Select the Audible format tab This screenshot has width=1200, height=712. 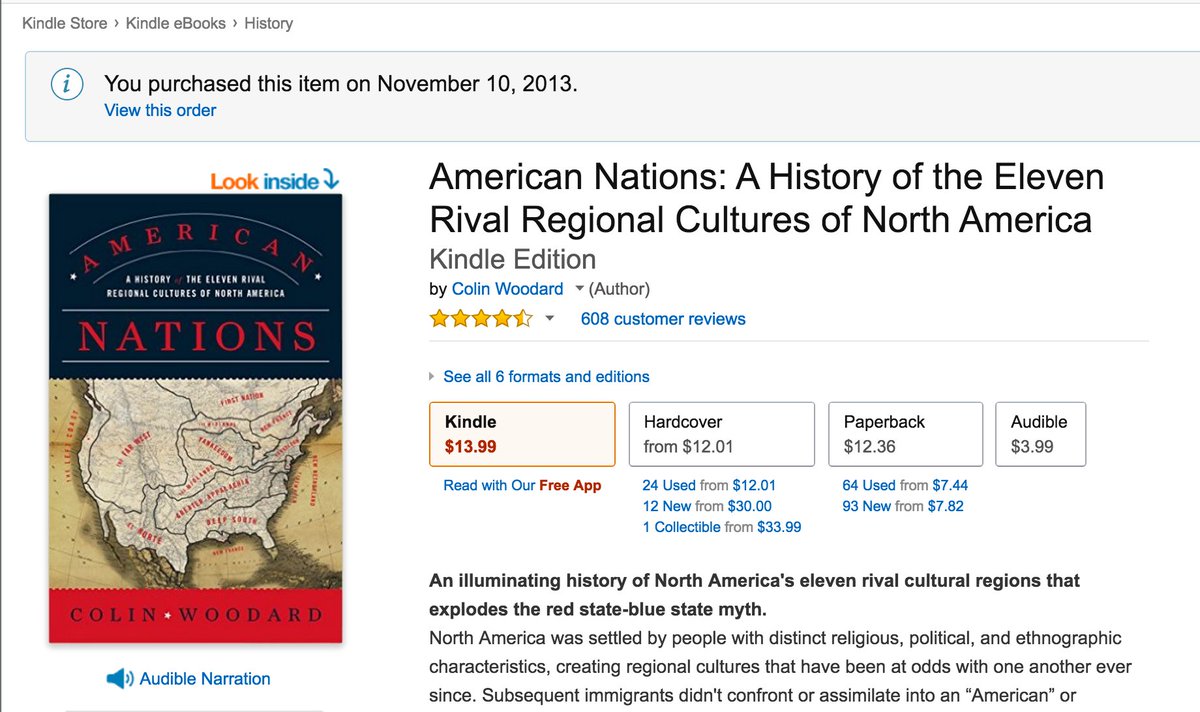pos(1040,434)
